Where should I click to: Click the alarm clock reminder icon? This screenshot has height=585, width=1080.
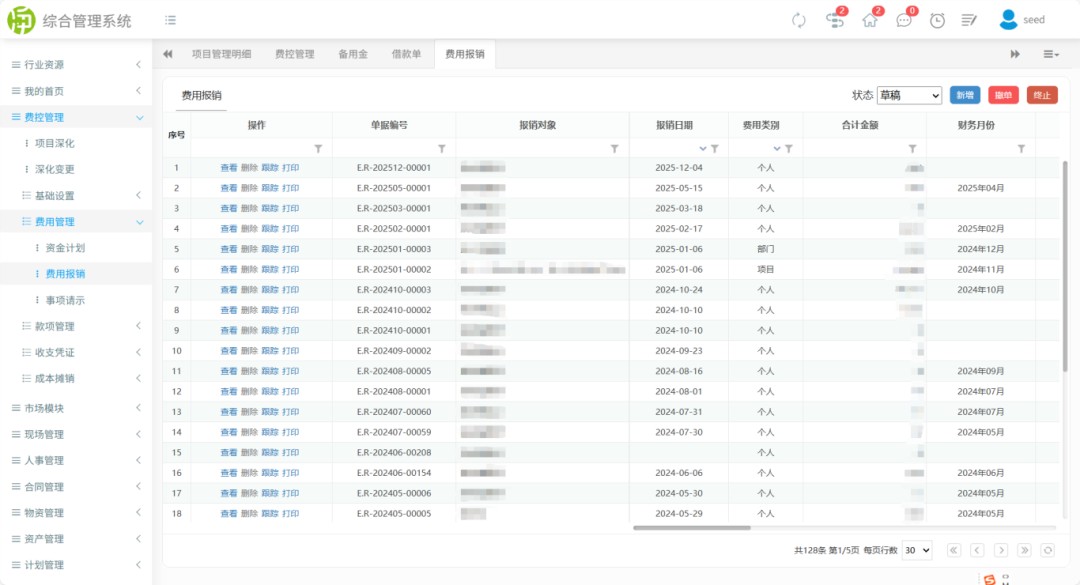click(x=937, y=20)
